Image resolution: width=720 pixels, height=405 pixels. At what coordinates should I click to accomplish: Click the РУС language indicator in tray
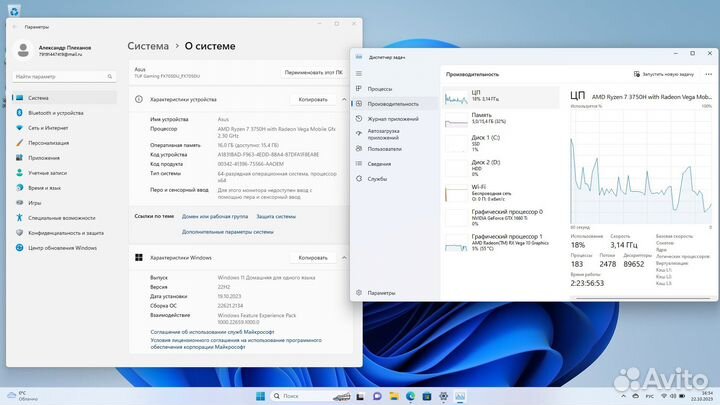click(x=650, y=396)
